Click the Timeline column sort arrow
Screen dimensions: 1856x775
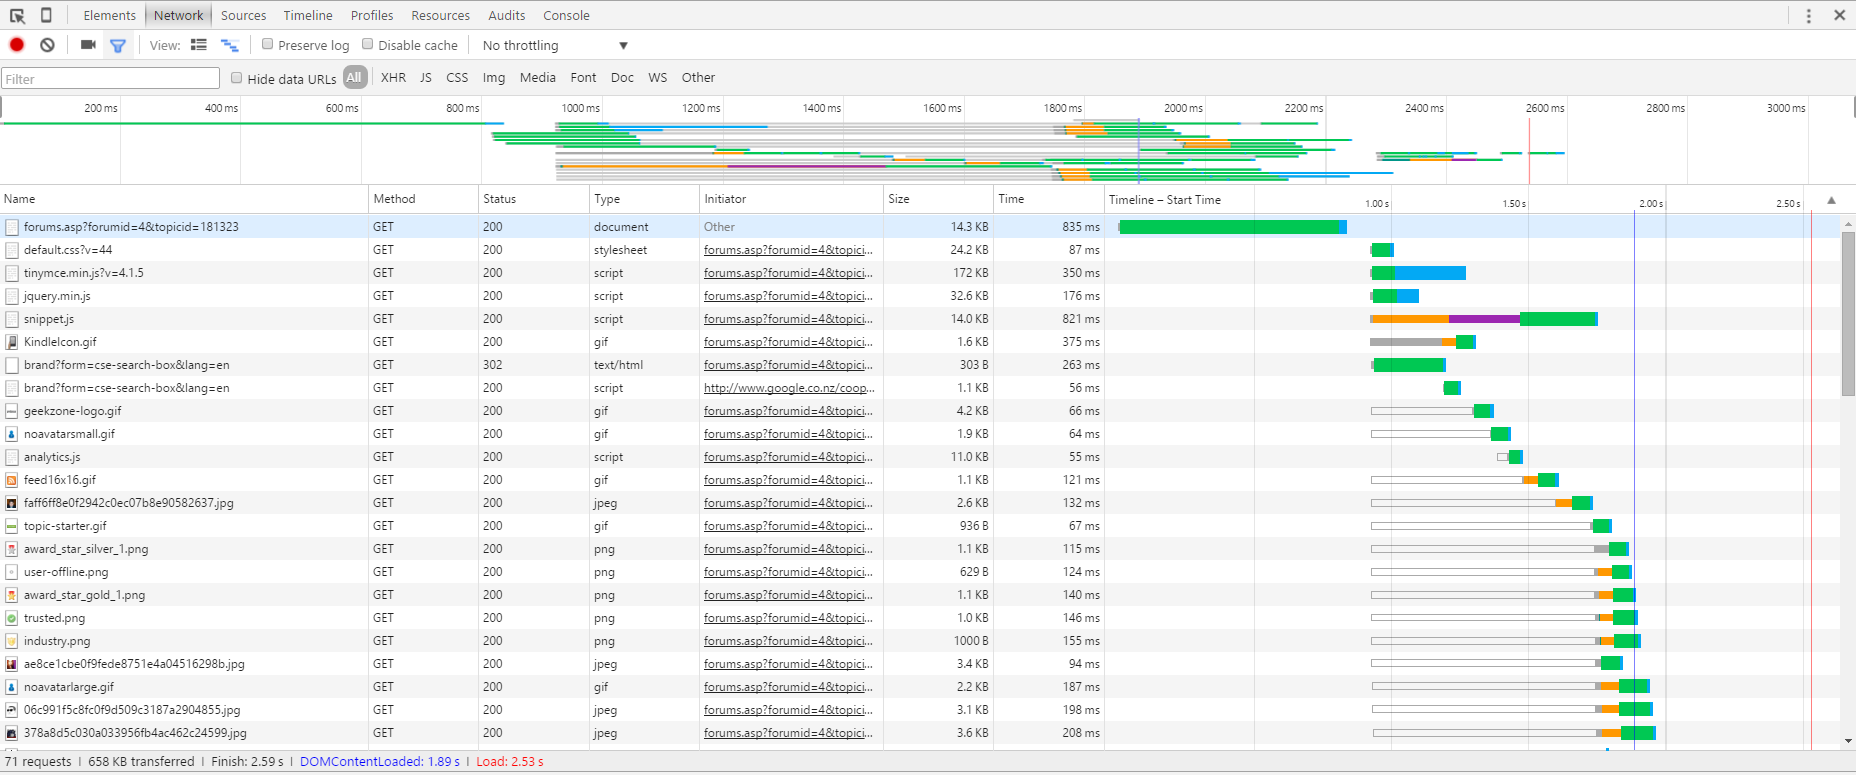coord(1831,200)
